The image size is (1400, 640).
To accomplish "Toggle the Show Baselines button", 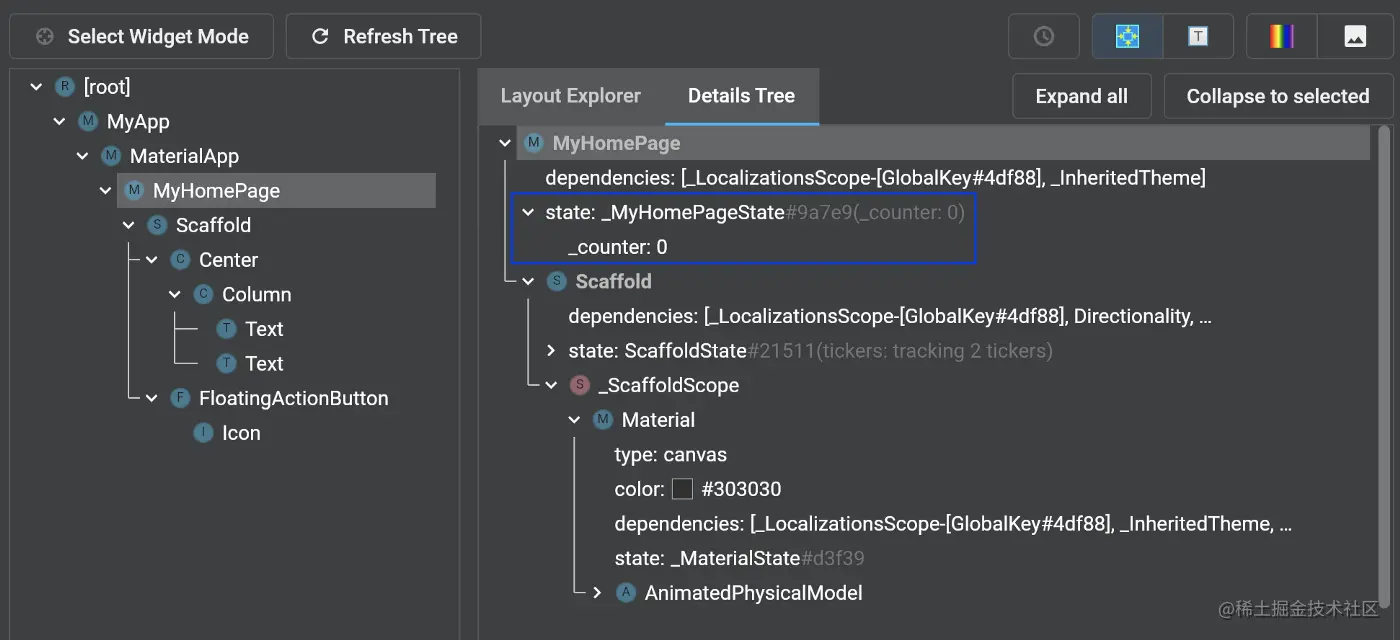I will pos(1198,37).
